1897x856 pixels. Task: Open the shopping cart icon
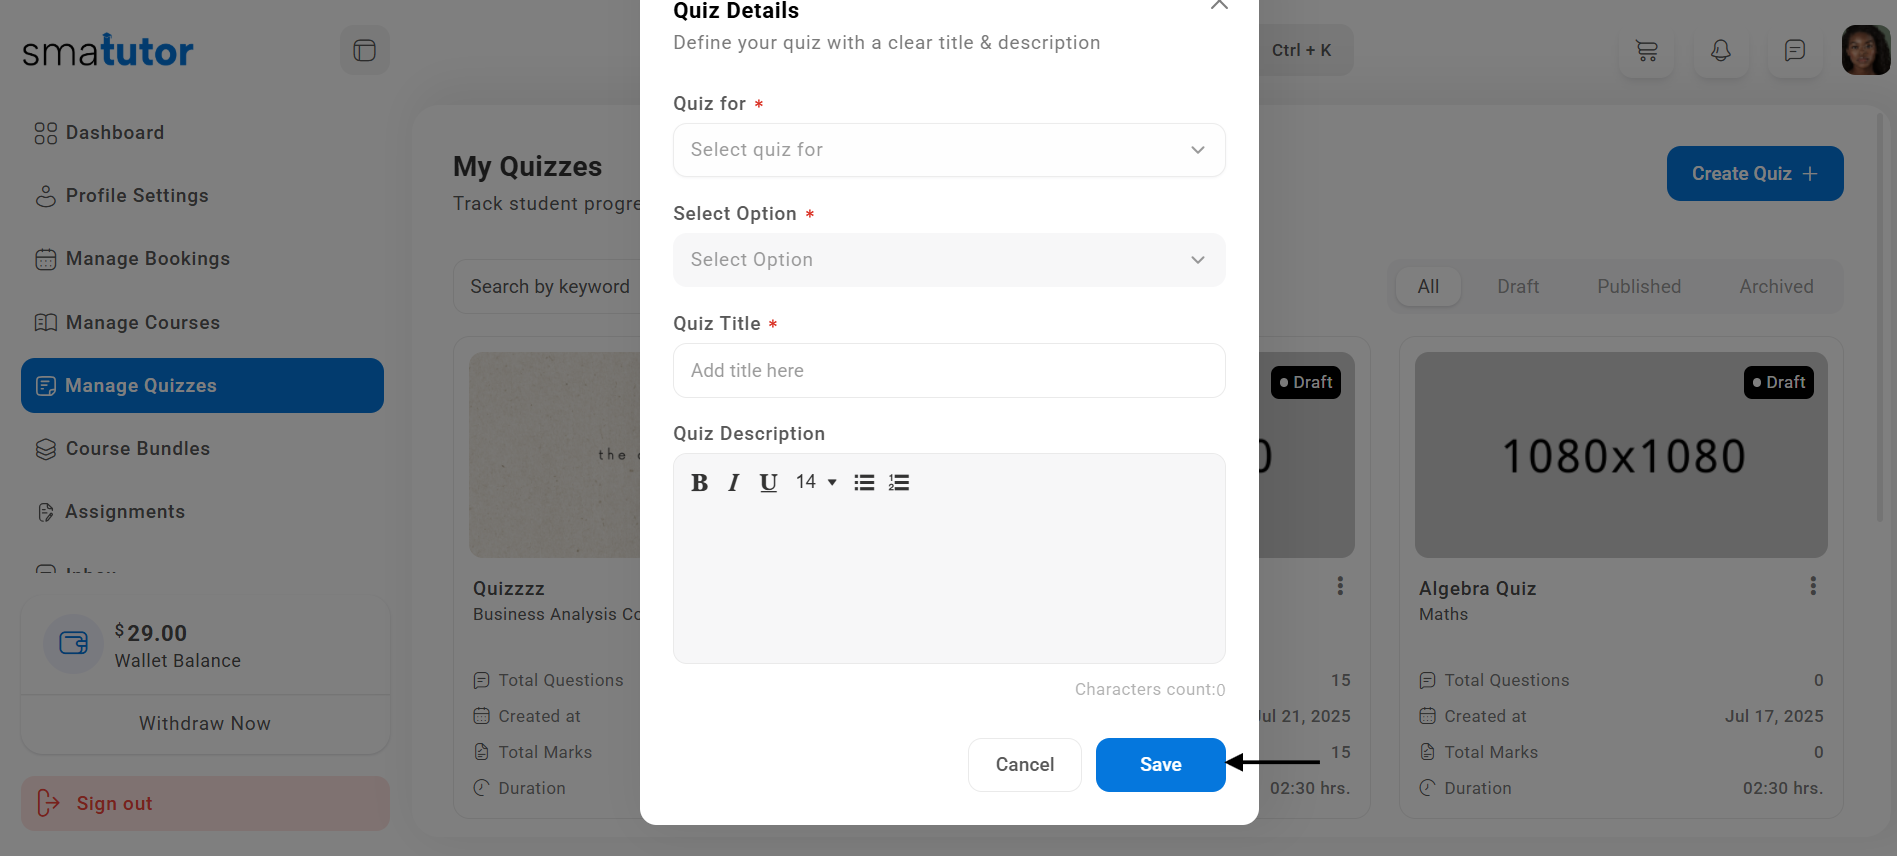(1646, 50)
